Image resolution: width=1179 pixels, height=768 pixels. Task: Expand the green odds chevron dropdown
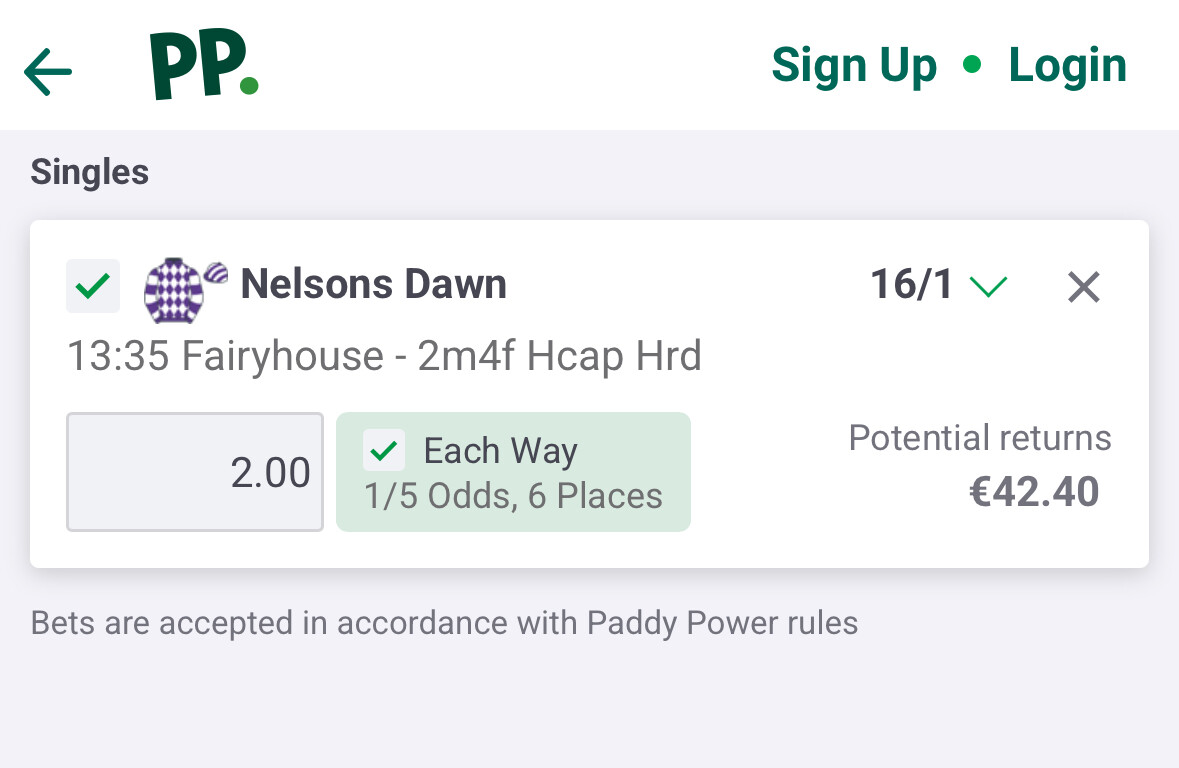(988, 288)
